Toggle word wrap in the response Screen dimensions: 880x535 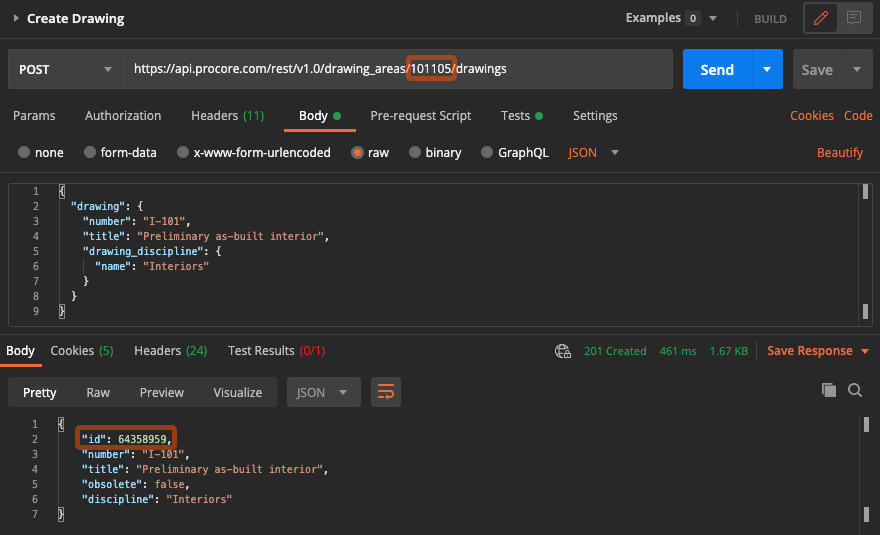click(386, 392)
